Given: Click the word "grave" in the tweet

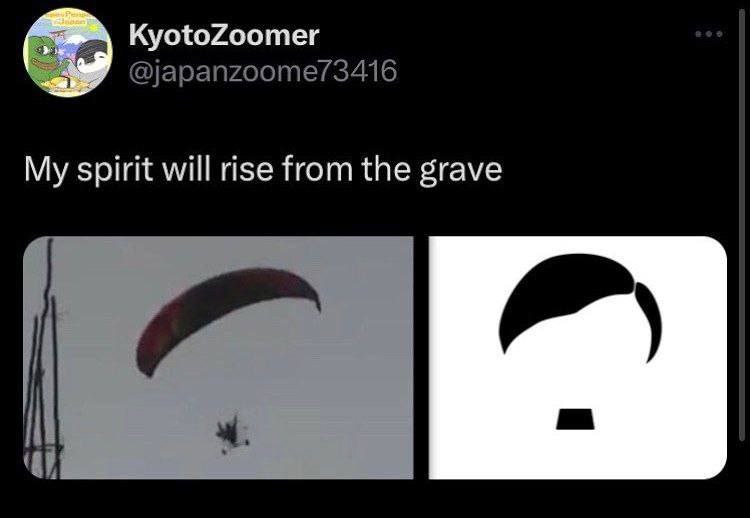Looking at the screenshot, I should [x=461, y=171].
